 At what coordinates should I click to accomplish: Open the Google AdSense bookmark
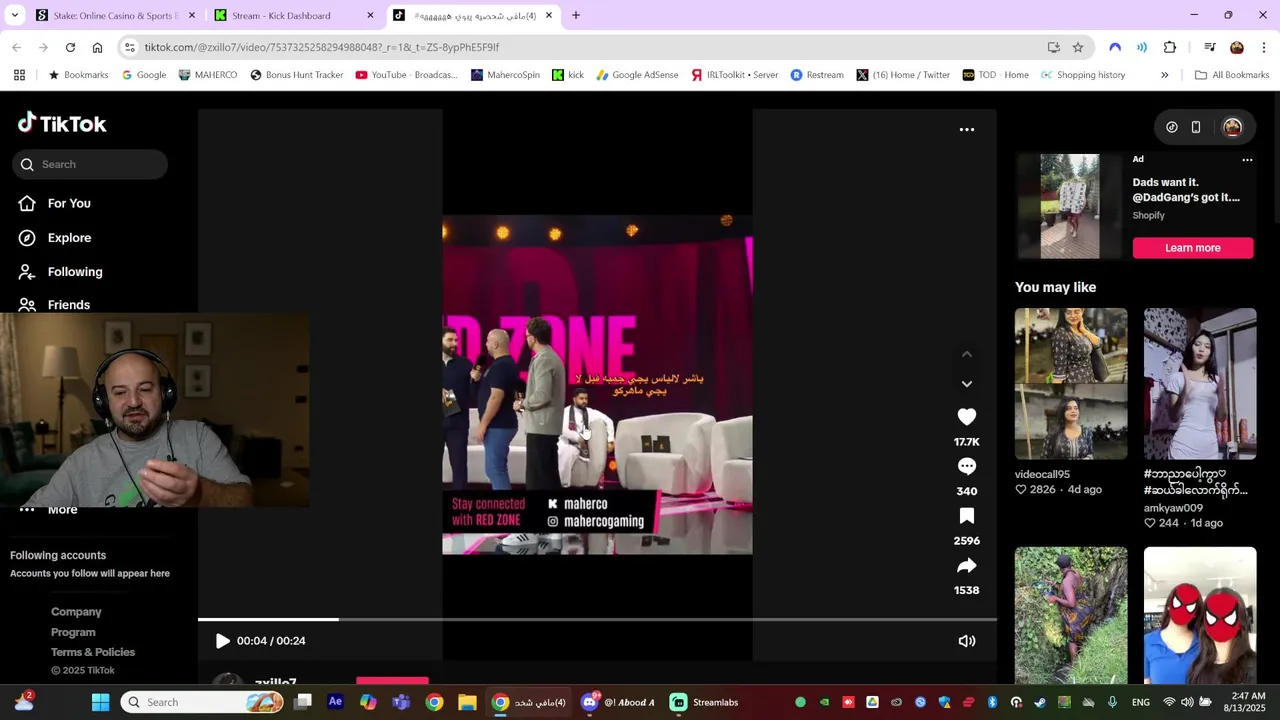click(636, 75)
